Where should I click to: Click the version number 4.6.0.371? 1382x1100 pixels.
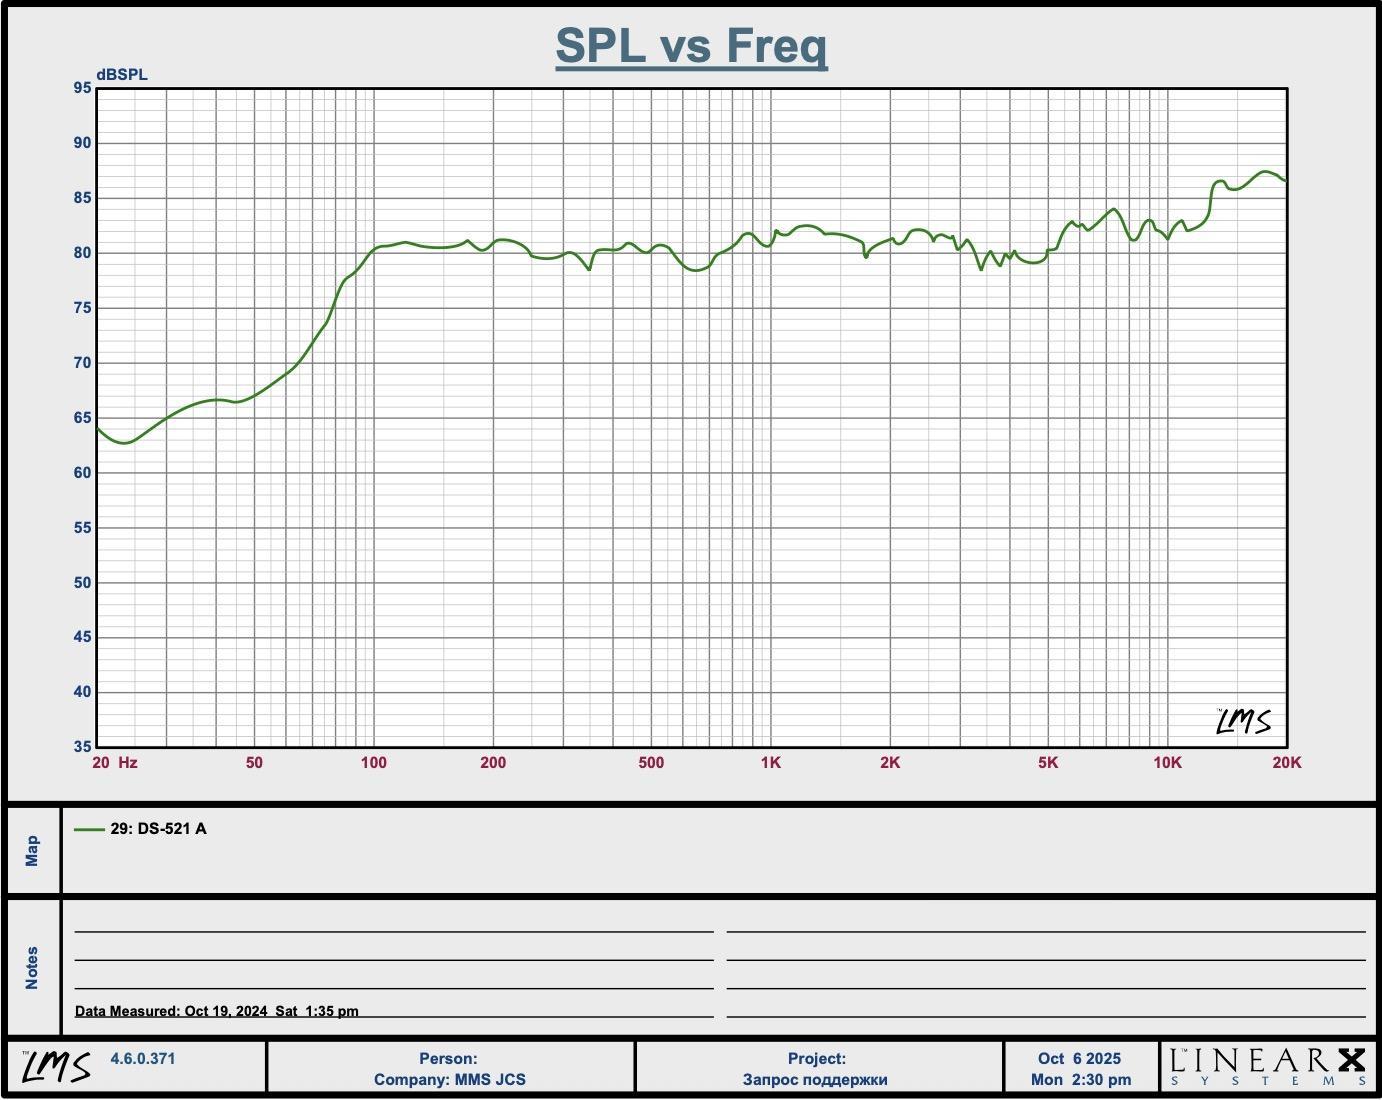[x=142, y=1058]
